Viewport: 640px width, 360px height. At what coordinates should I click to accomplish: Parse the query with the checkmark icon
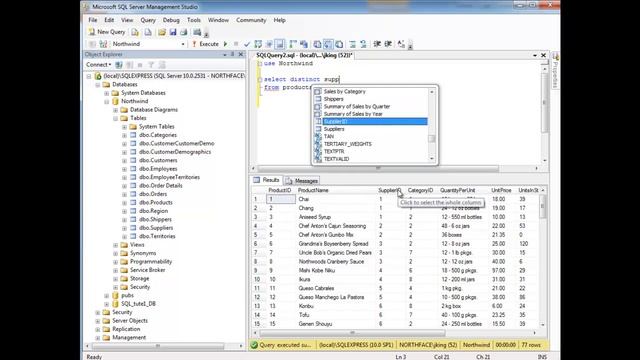point(247,44)
